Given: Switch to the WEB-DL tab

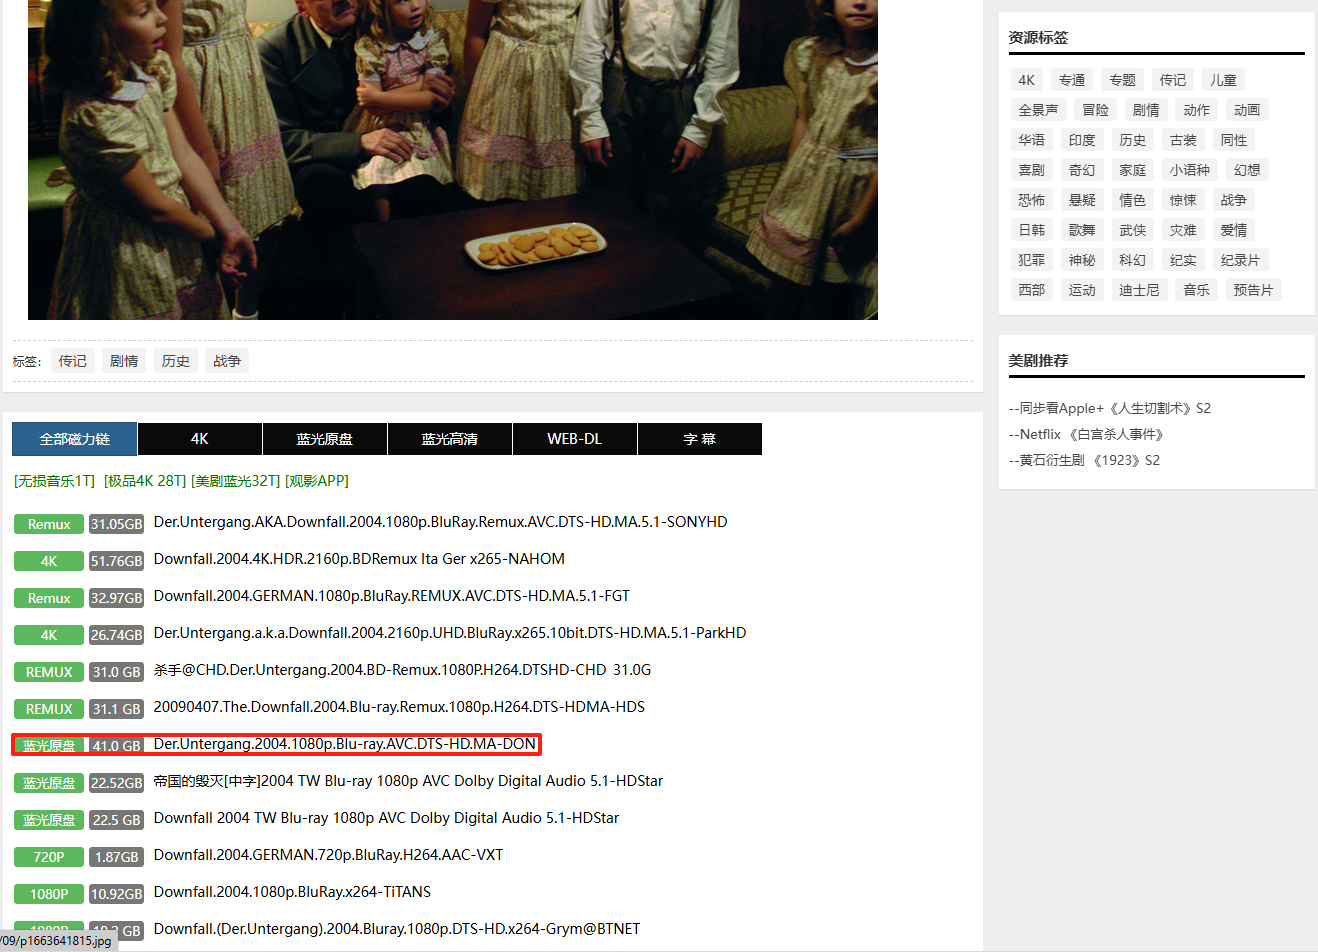Looking at the screenshot, I should coord(575,439).
